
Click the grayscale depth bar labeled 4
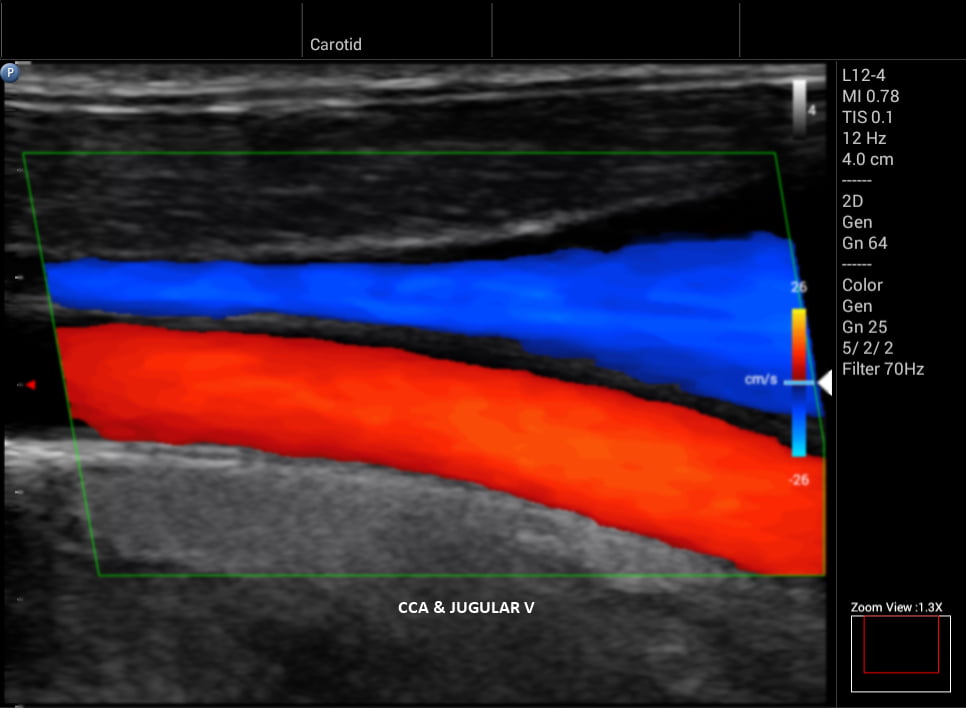point(800,108)
